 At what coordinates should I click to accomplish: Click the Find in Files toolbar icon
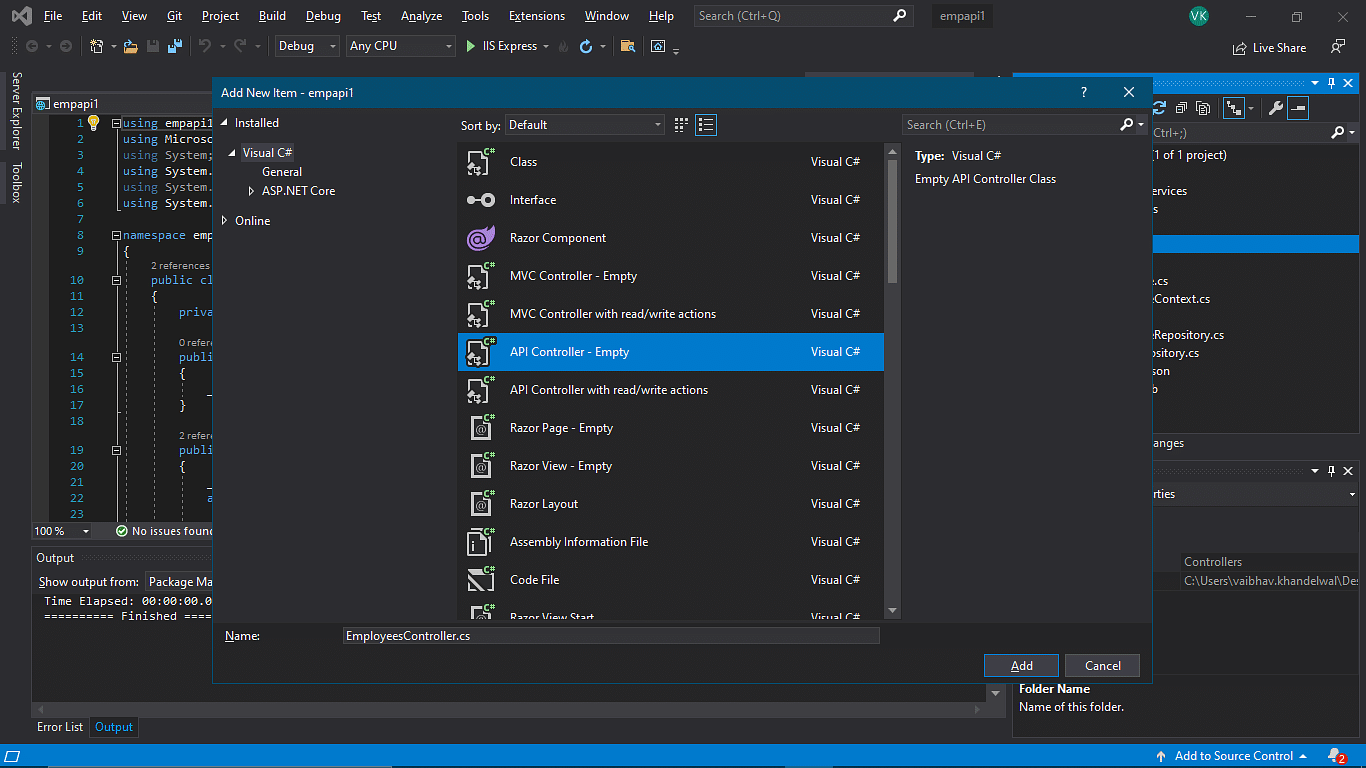point(627,46)
